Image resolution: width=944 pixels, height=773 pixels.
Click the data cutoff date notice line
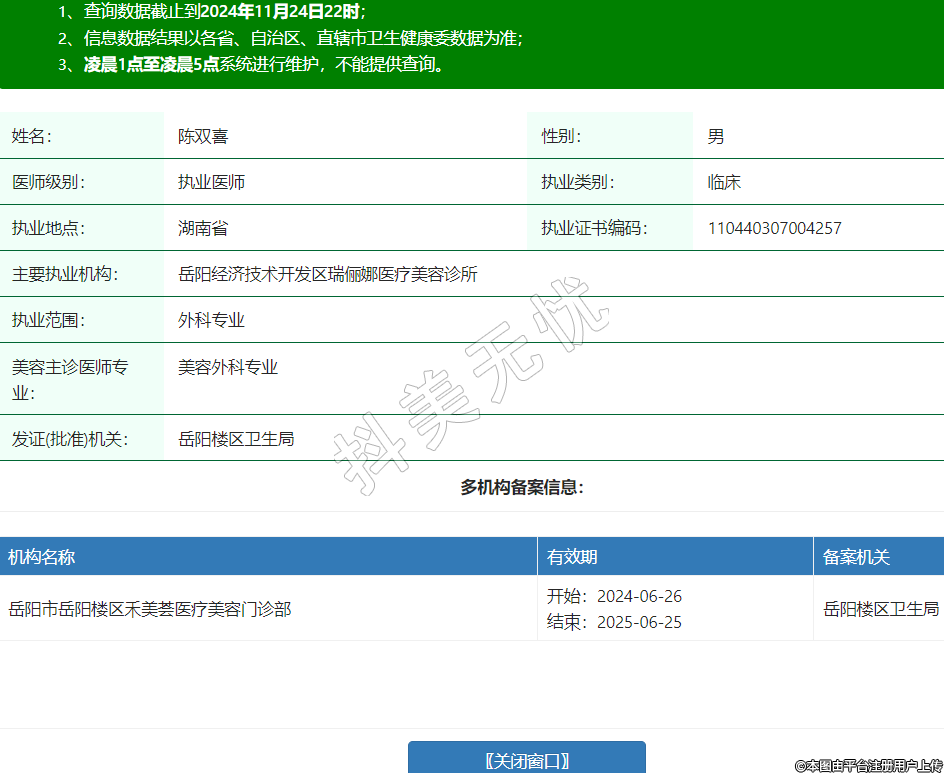click(x=224, y=12)
